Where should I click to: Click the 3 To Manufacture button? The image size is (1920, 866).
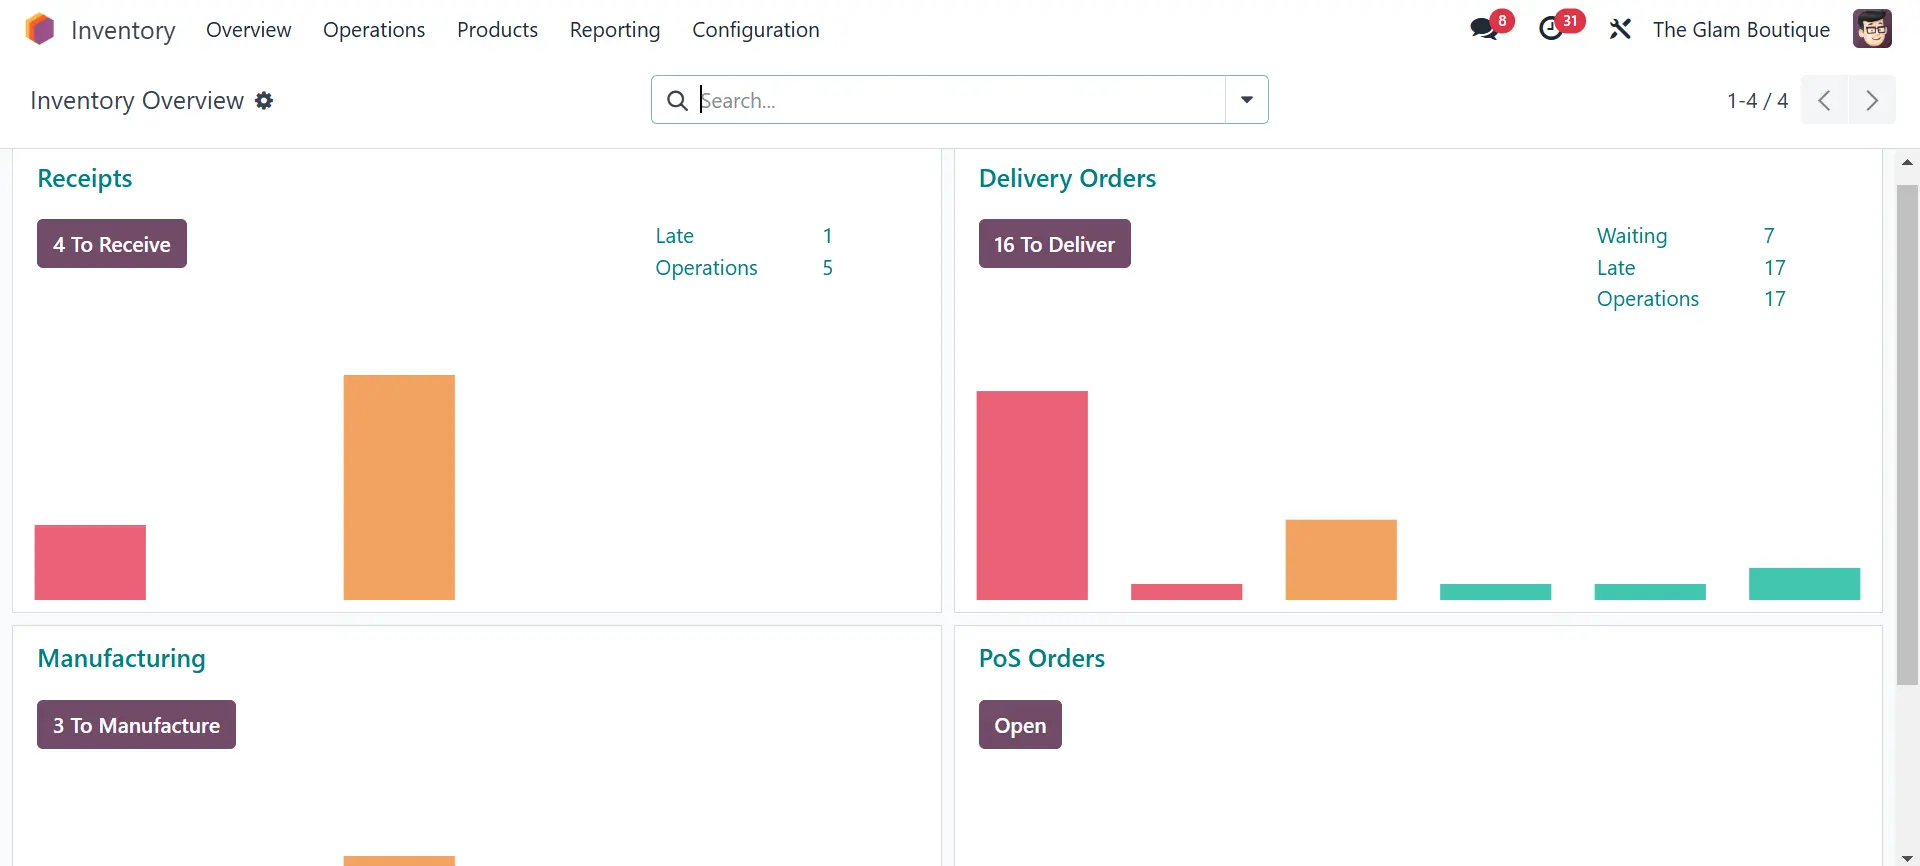pyautogui.click(x=136, y=725)
